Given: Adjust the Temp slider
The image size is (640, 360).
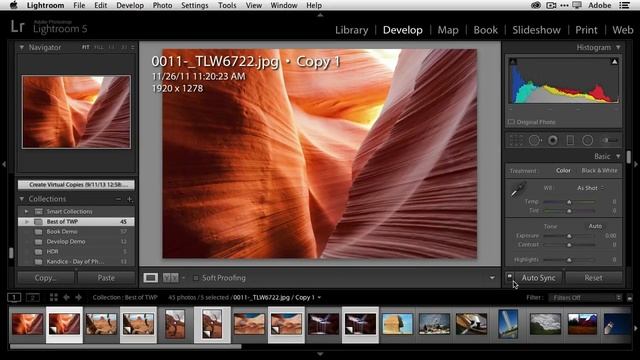Looking at the screenshot, I should (569, 202).
